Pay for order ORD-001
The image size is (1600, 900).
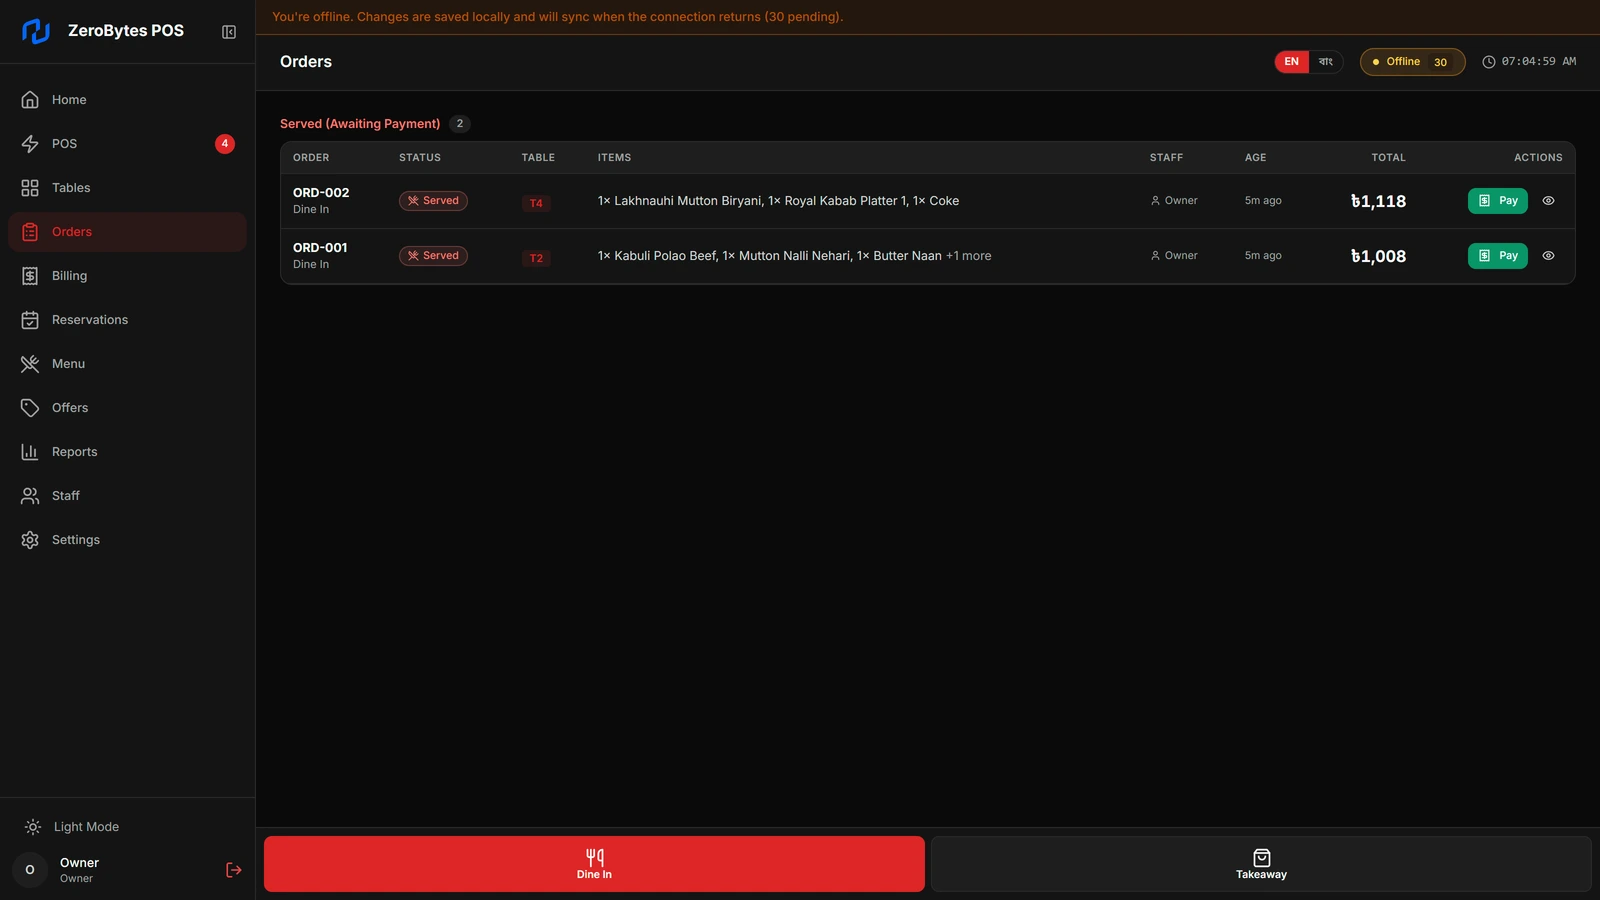click(x=1498, y=256)
